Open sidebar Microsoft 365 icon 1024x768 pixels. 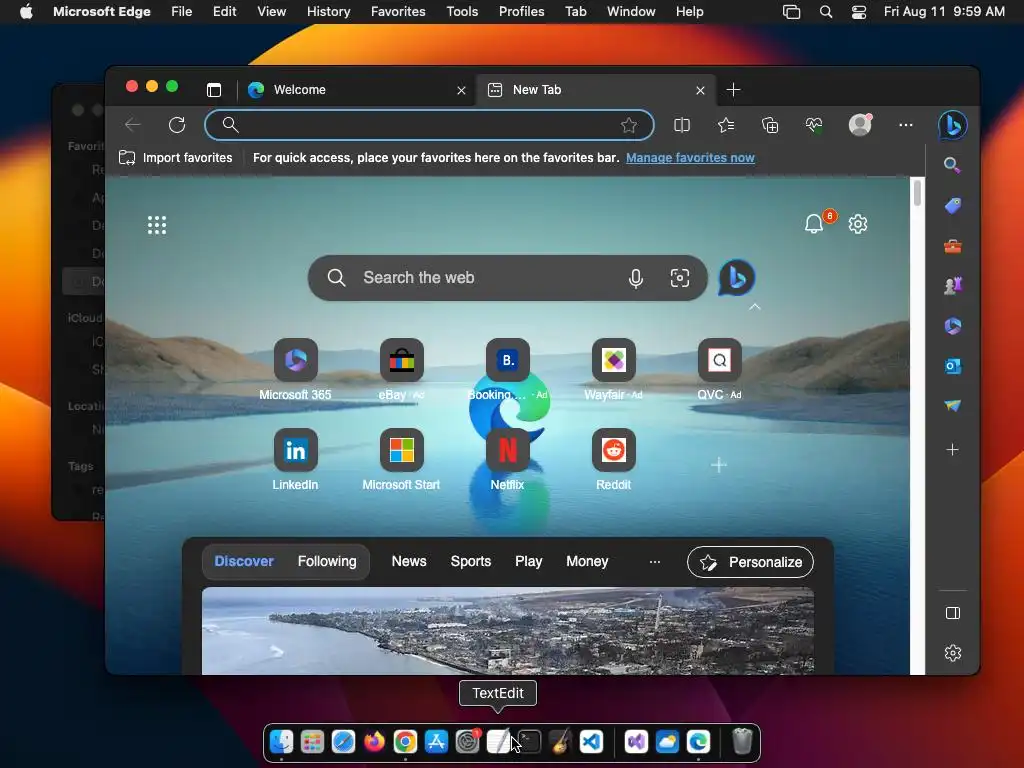pos(952,326)
